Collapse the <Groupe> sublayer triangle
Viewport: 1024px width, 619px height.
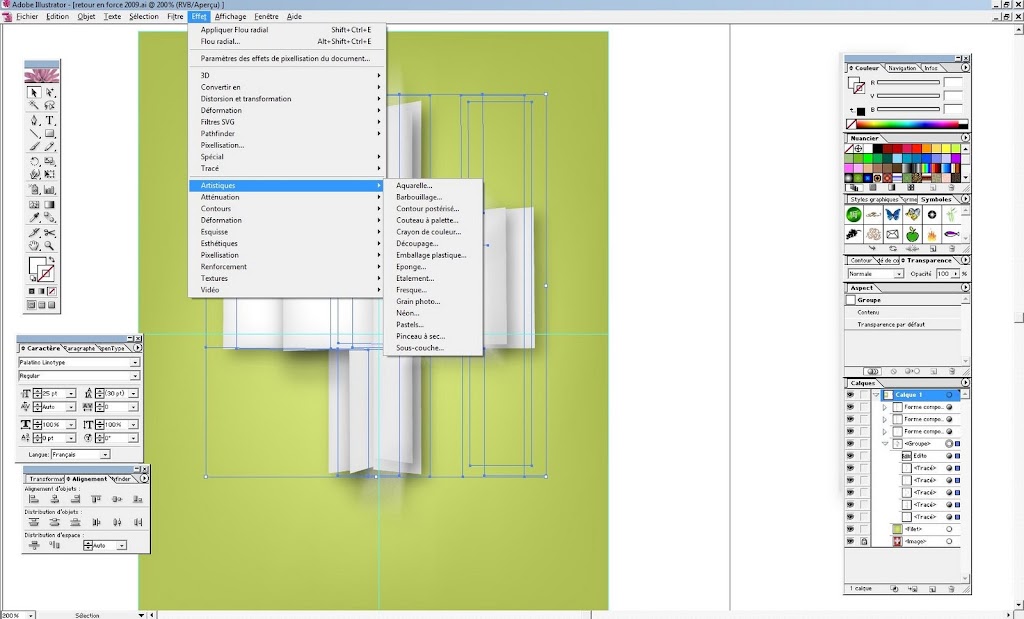[886, 444]
